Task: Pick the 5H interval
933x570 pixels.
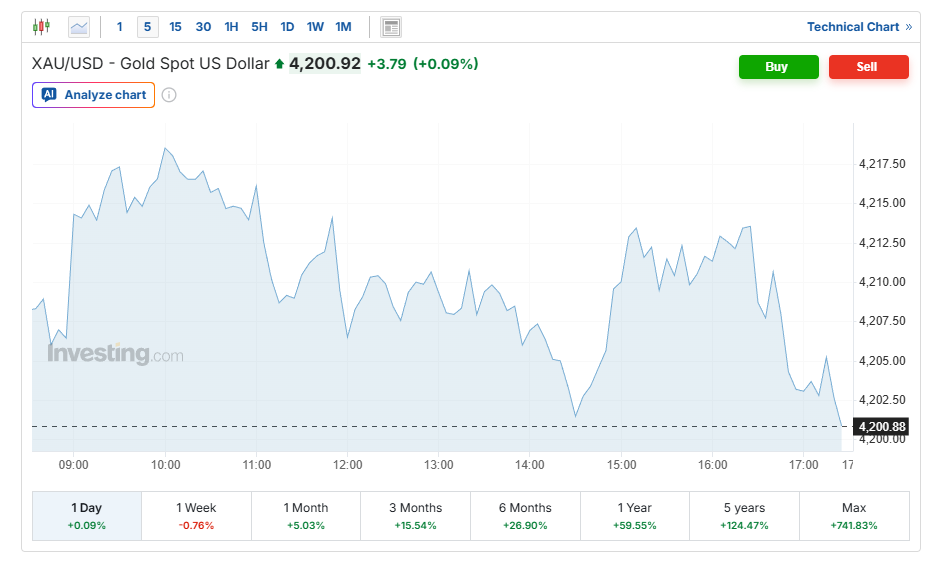Action: click(259, 27)
